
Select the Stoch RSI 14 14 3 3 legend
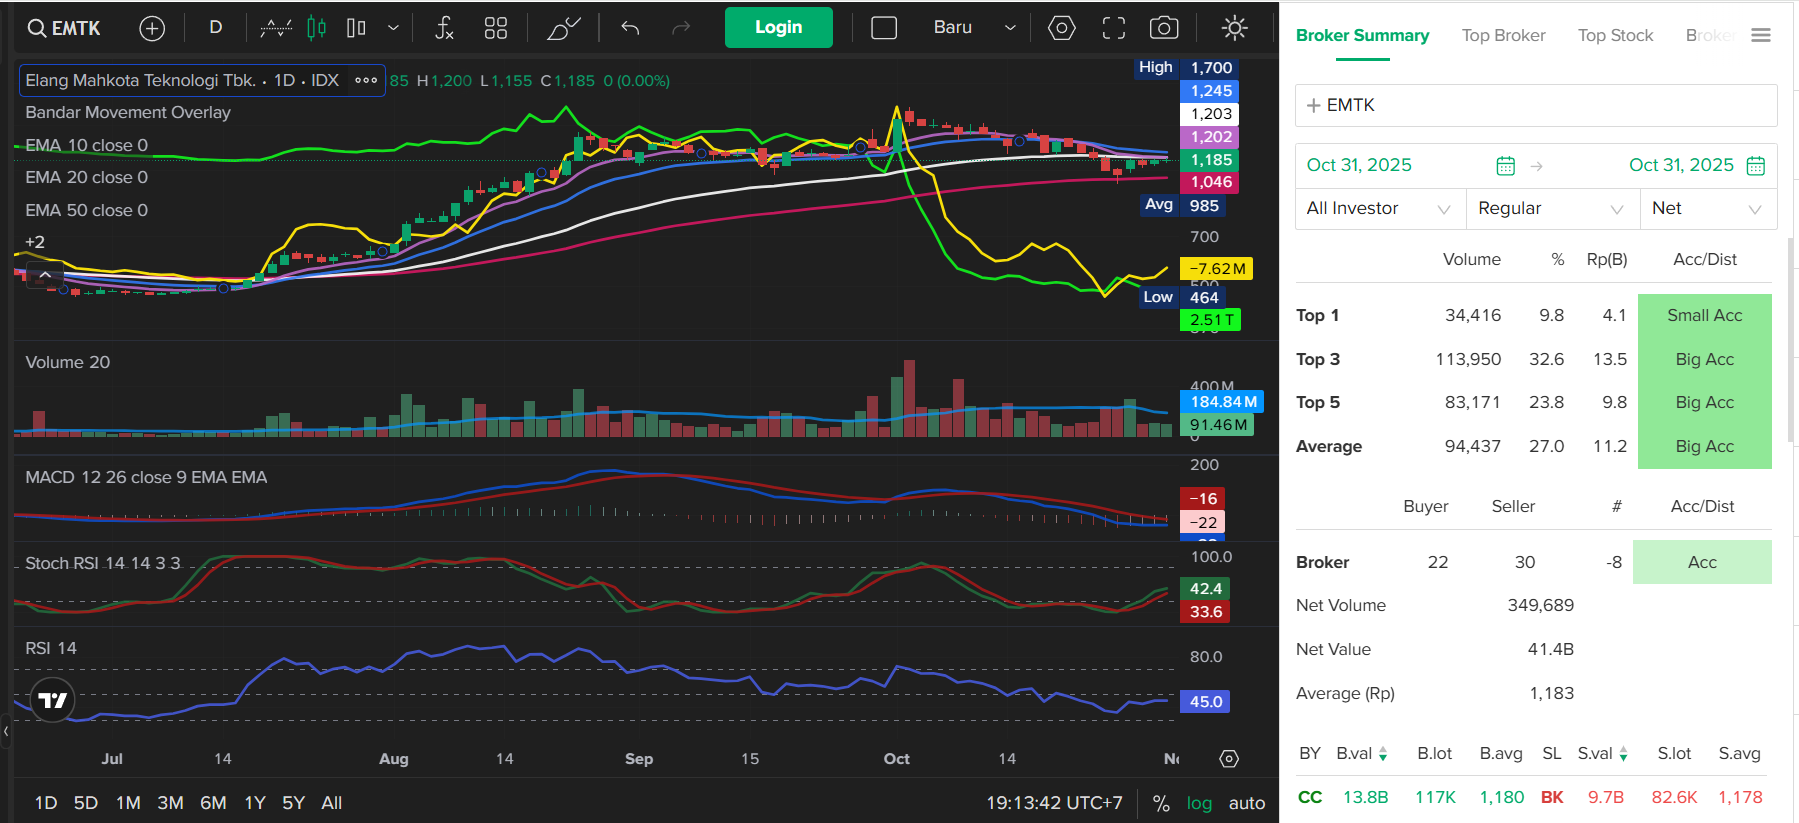click(103, 564)
